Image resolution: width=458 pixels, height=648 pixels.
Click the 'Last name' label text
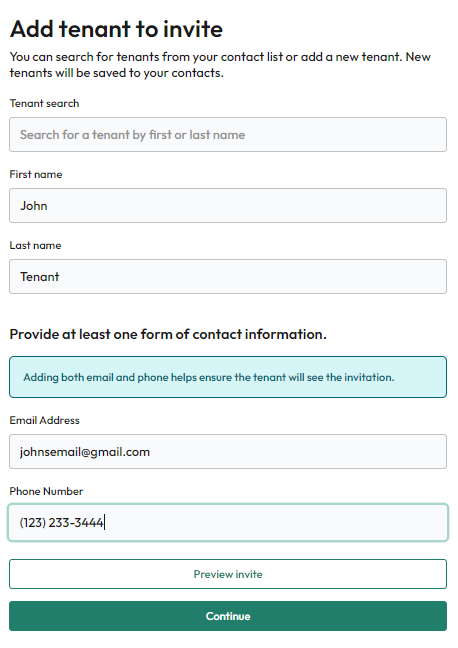point(36,245)
